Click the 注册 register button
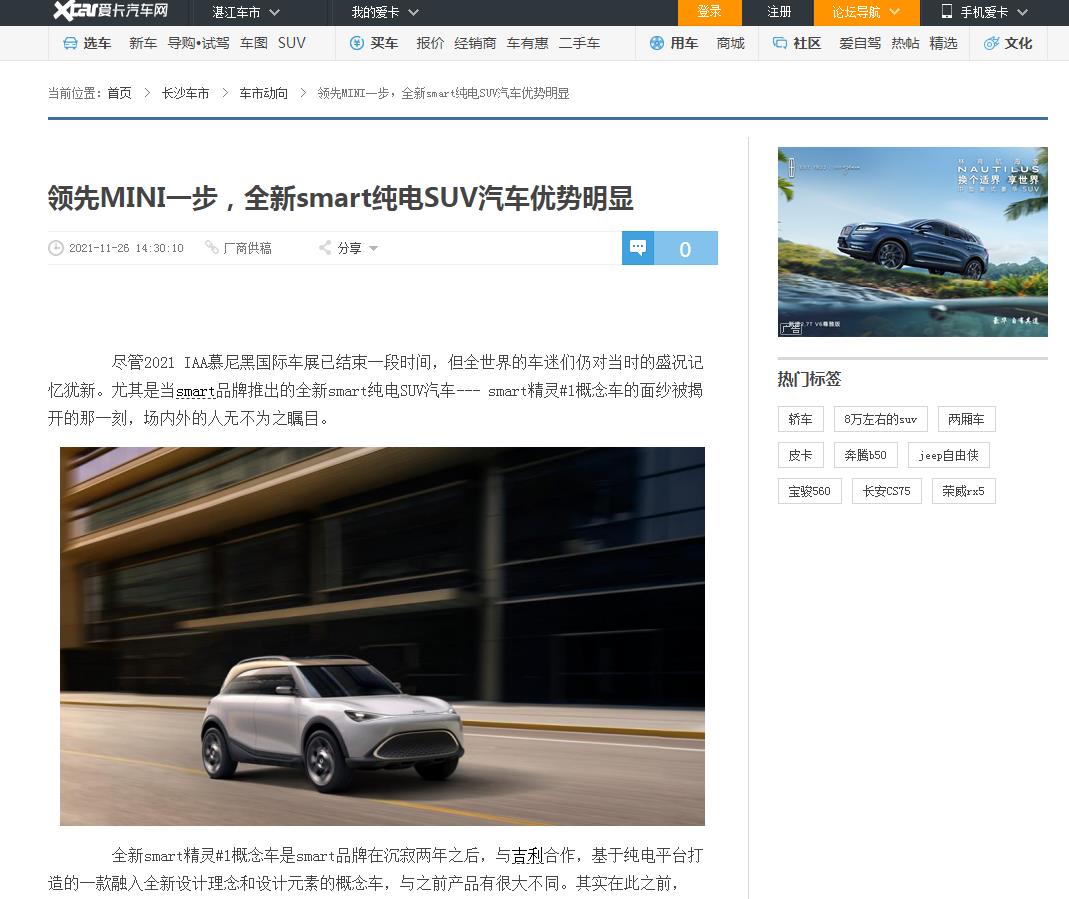Image resolution: width=1069 pixels, height=899 pixels. coord(779,12)
